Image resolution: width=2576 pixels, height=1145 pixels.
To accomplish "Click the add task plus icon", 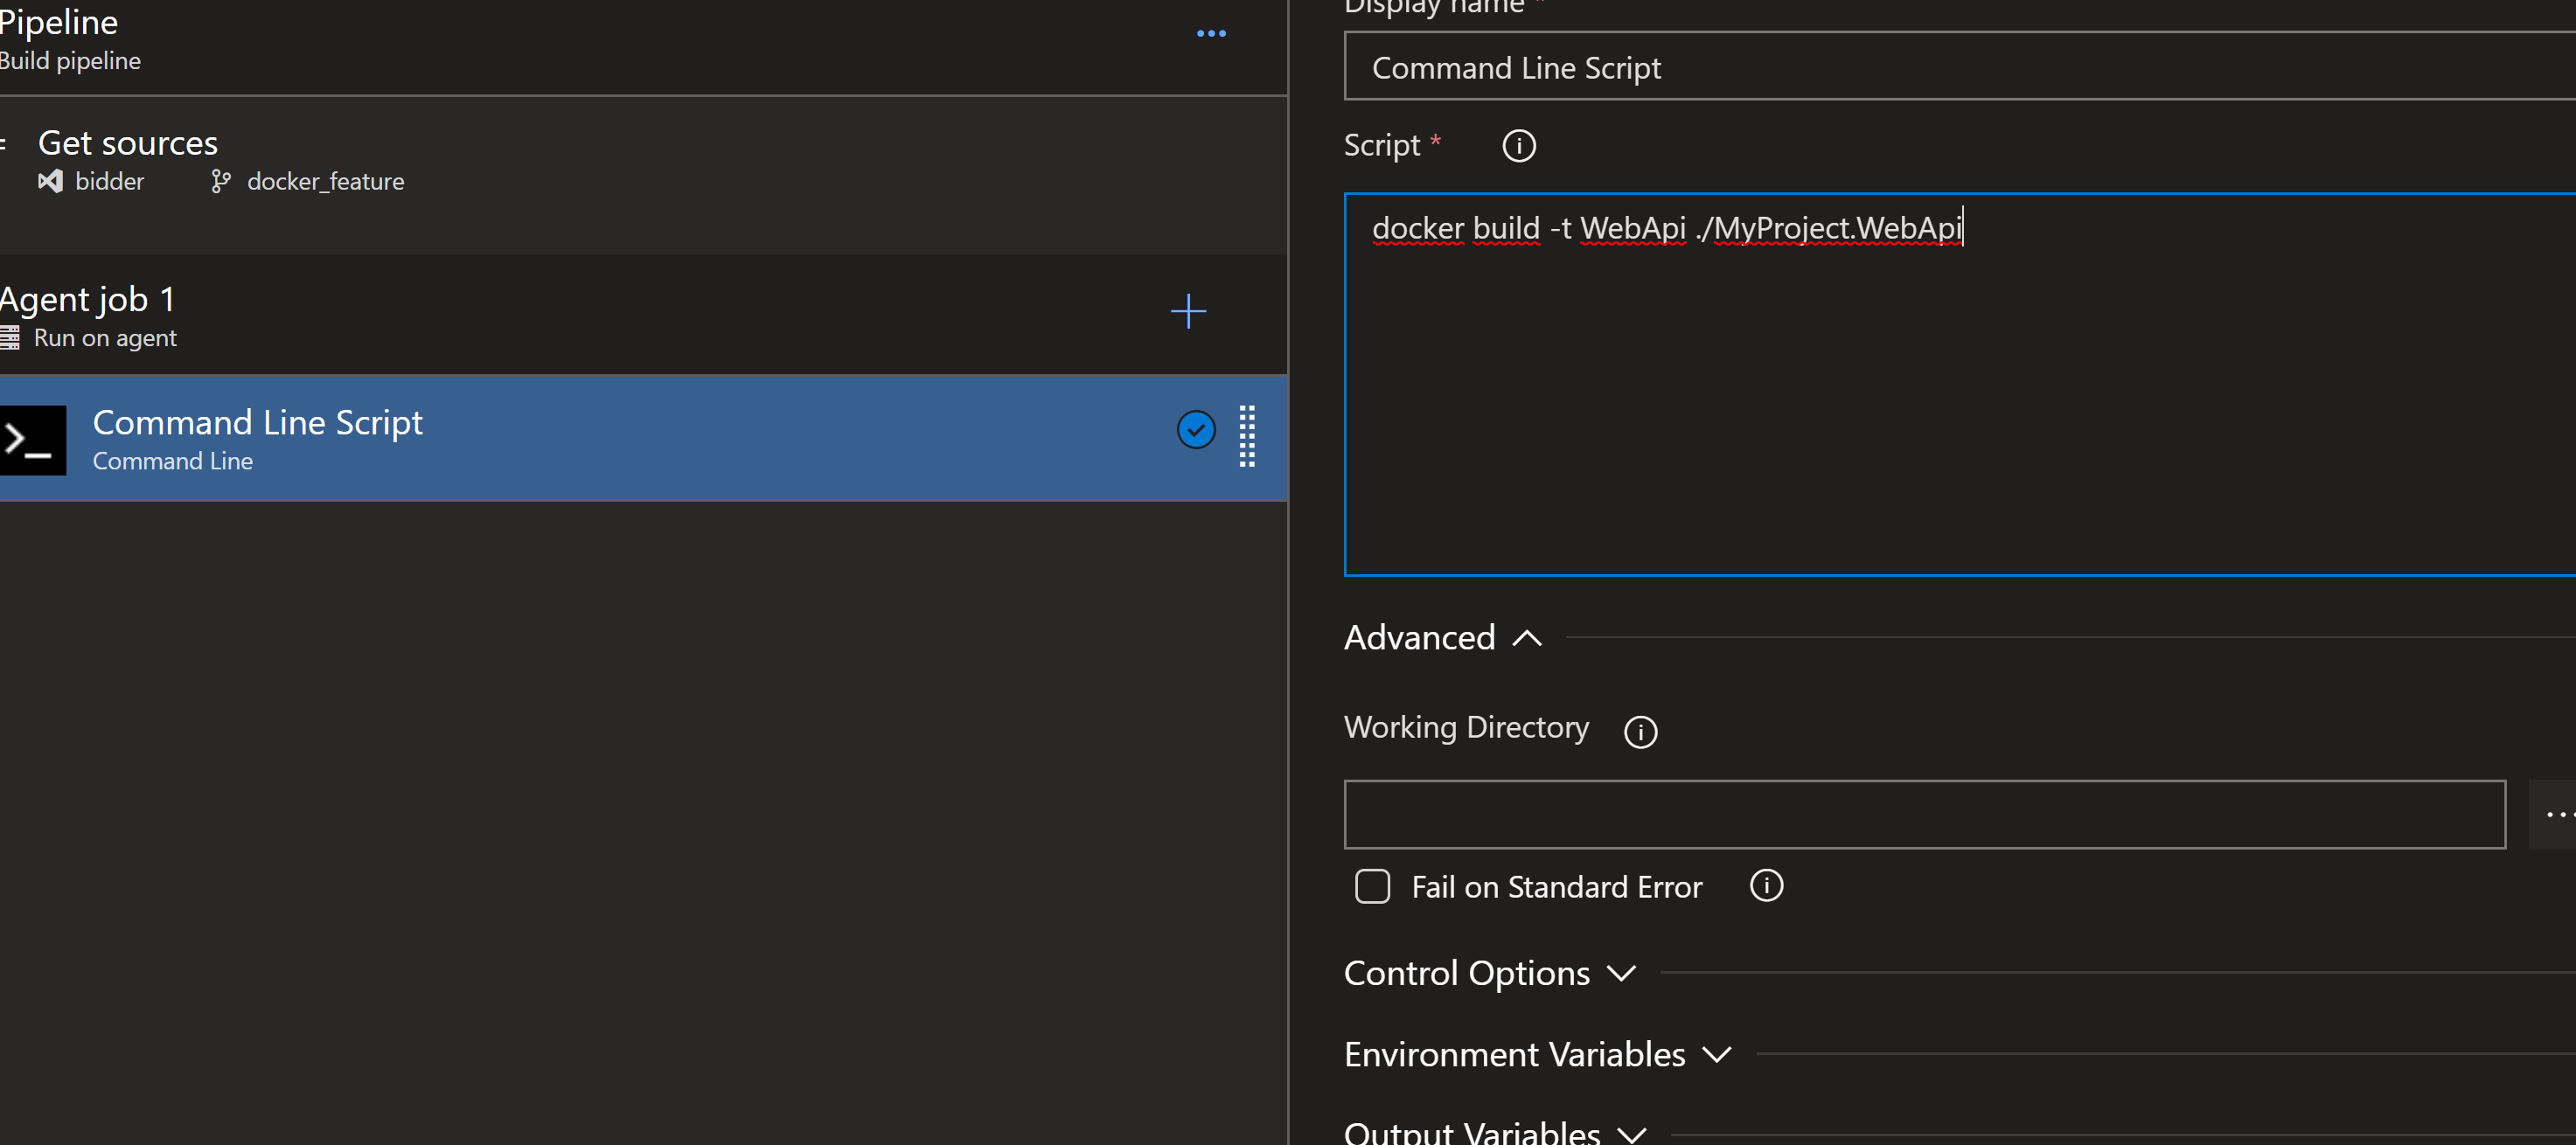I will [x=1188, y=311].
